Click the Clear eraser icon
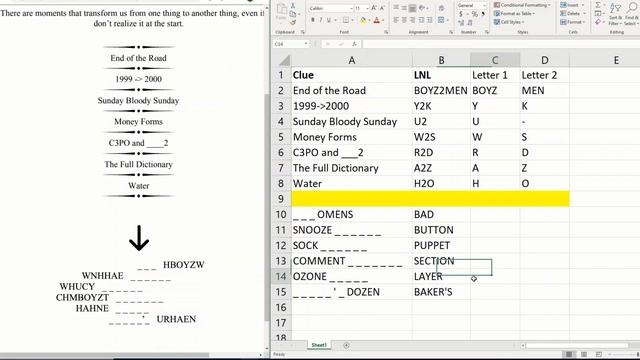The width and height of the screenshot is (640, 360). click(598, 22)
